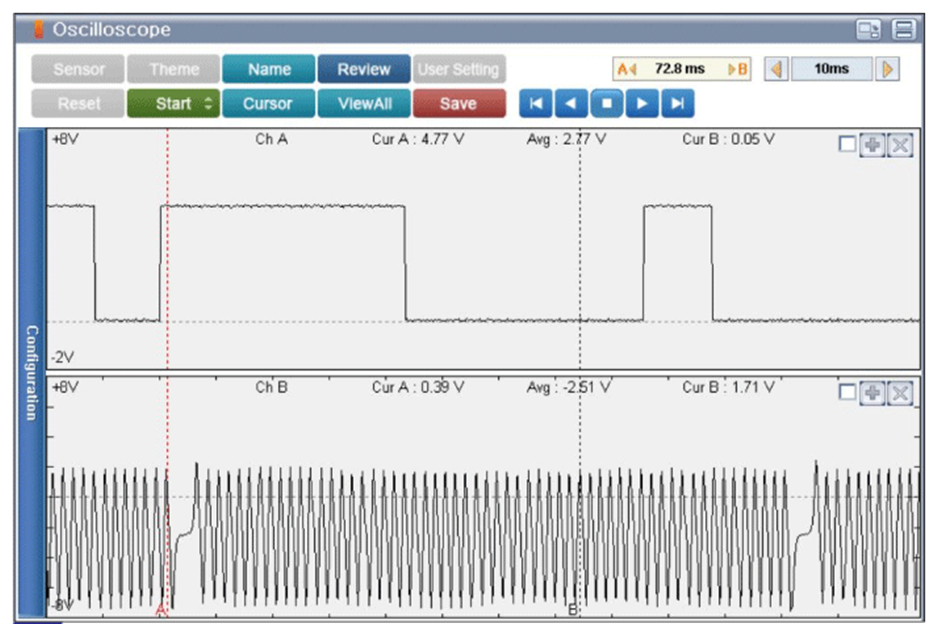Screen dimensions: 938x636
Task: Toggle the Cursor button
Action: pyautogui.click(x=268, y=104)
